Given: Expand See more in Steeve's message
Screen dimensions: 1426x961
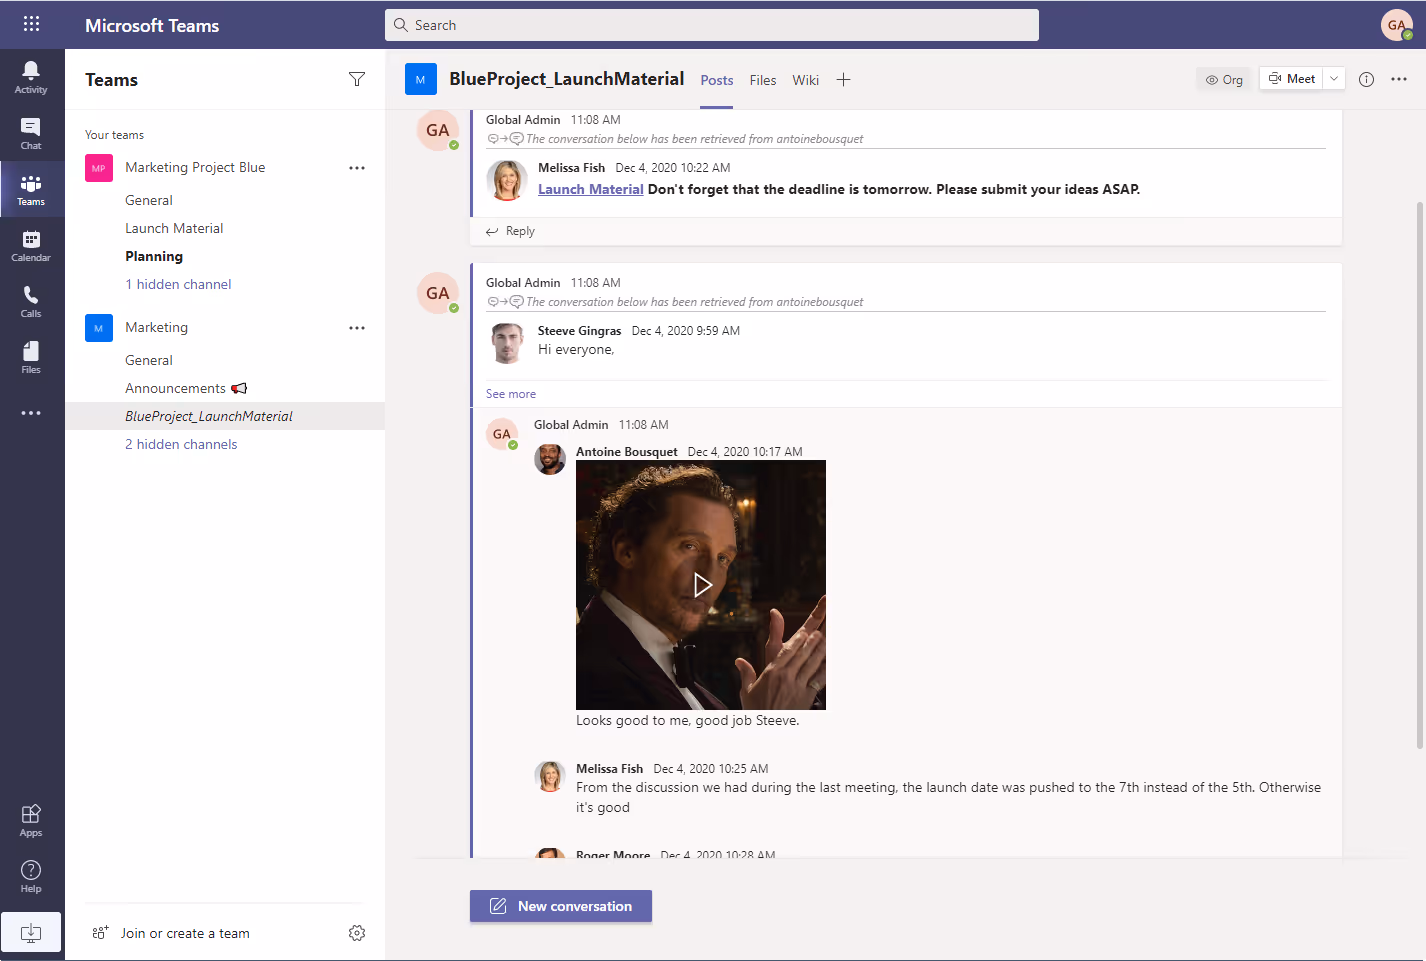Looking at the screenshot, I should click(x=511, y=394).
